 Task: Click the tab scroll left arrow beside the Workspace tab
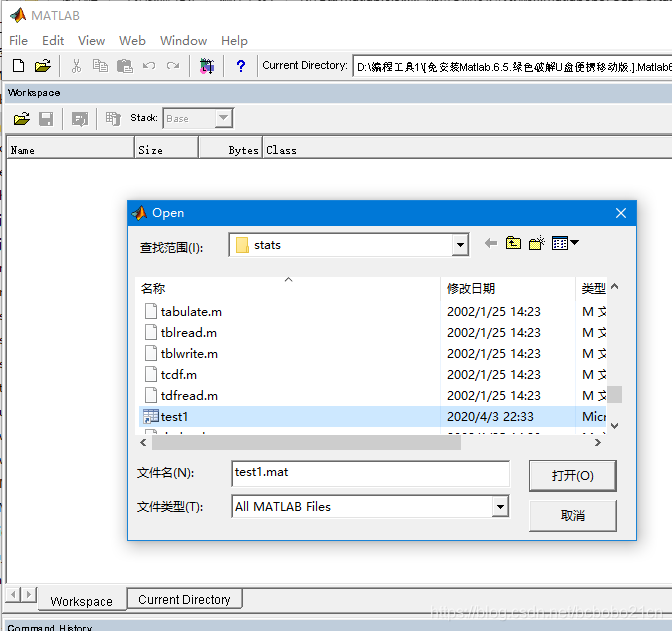(13, 594)
